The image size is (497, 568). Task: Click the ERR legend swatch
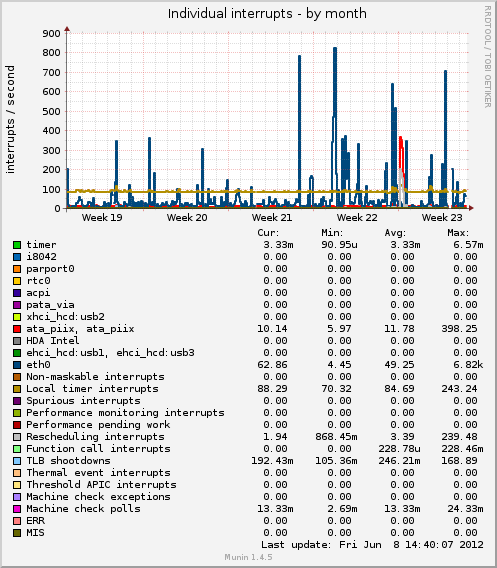[x=17, y=521]
